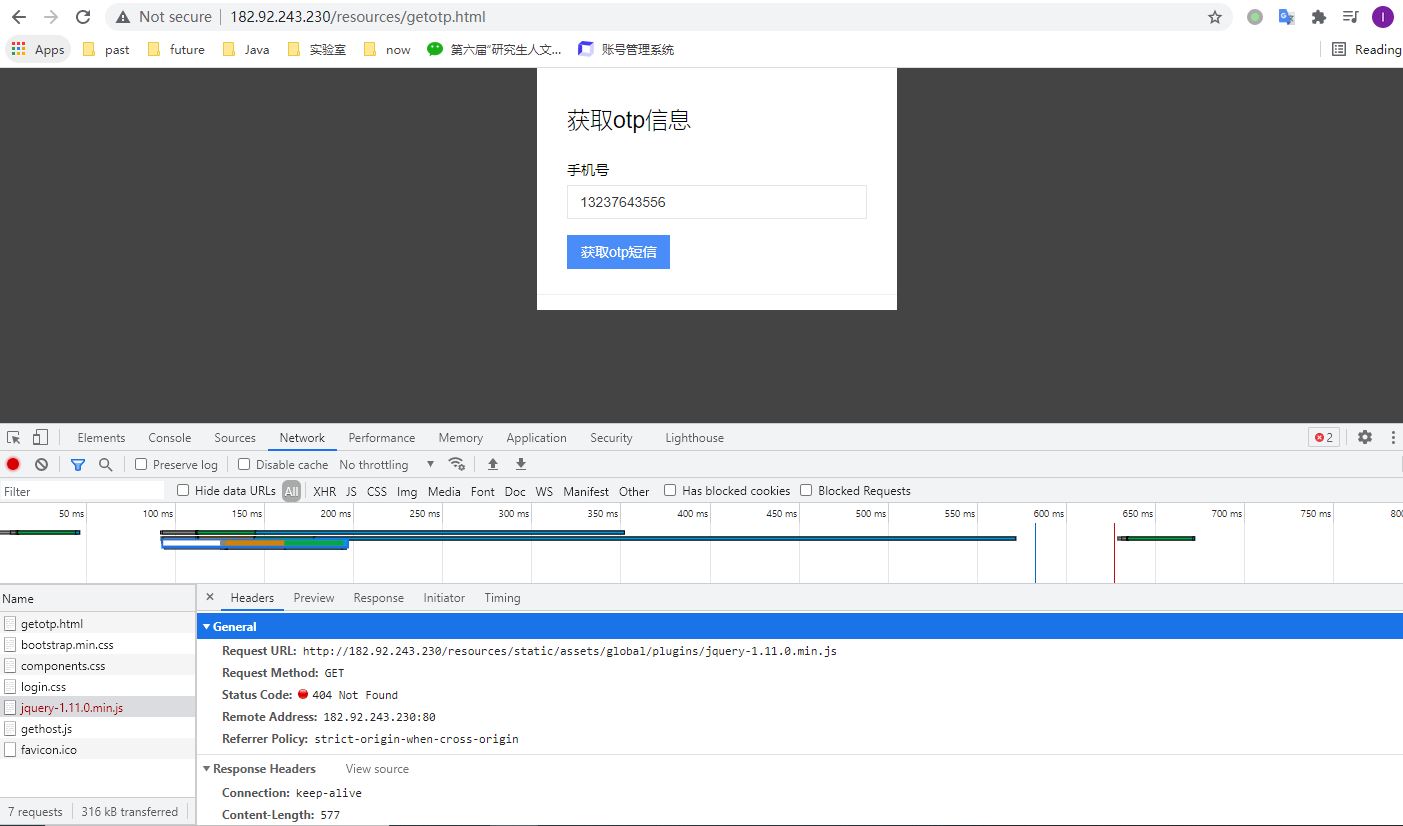Switch to the Console tab

point(170,437)
